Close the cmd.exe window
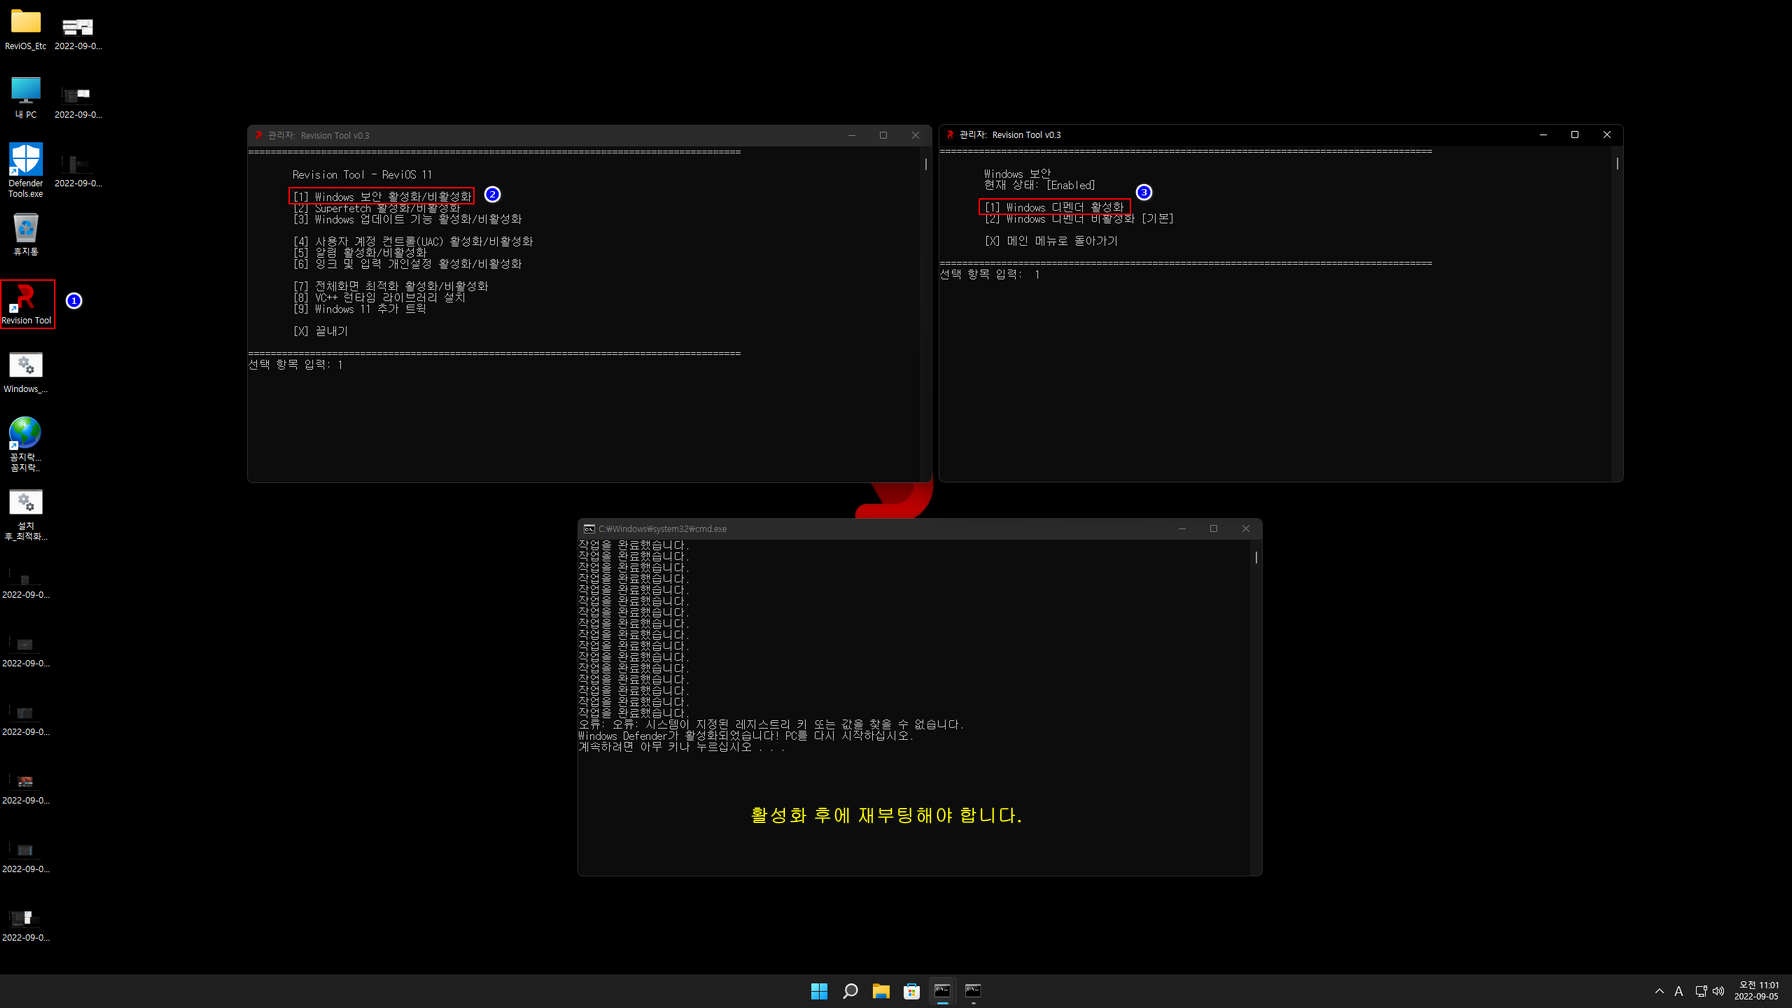 click(x=1246, y=529)
